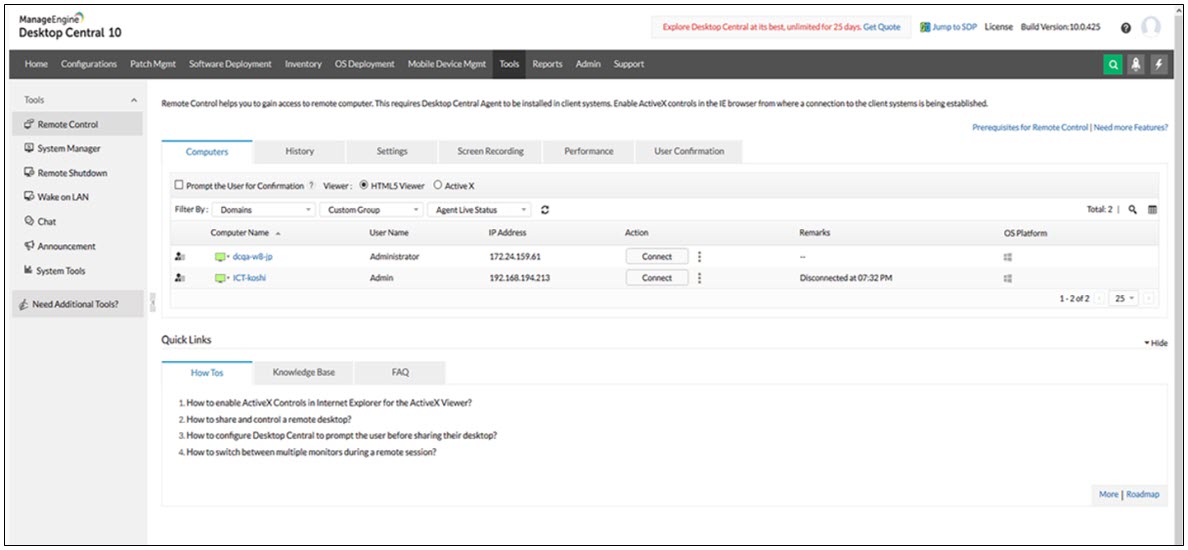Screen dimensions: 1188x550
Task: Open the Admin menu
Action: [x=588, y=64]
